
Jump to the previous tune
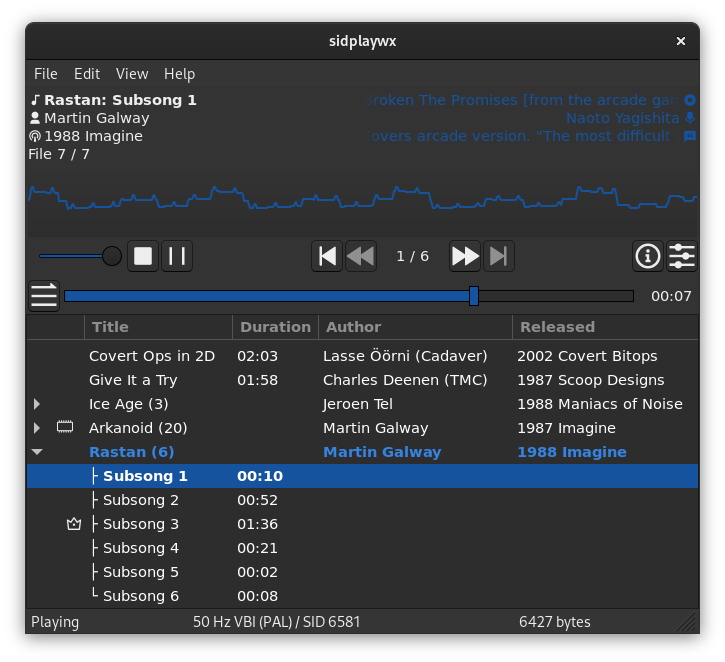coord(327,256)
